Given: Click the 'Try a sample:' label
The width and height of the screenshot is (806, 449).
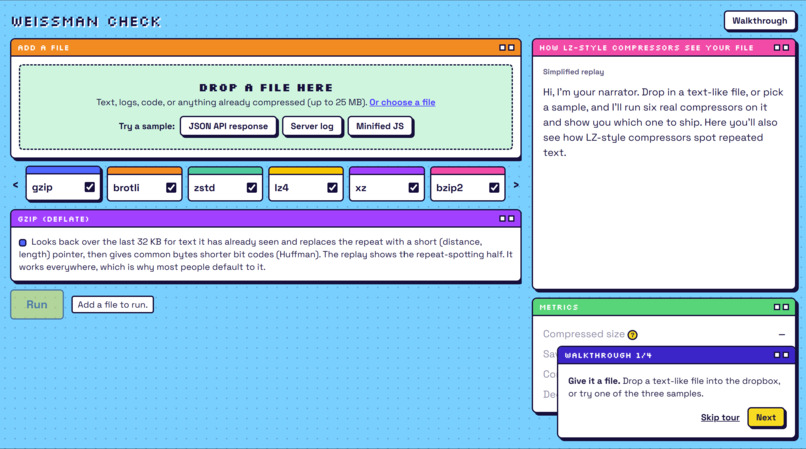Looking at the screenshot, I should click(x=146, y=126).
